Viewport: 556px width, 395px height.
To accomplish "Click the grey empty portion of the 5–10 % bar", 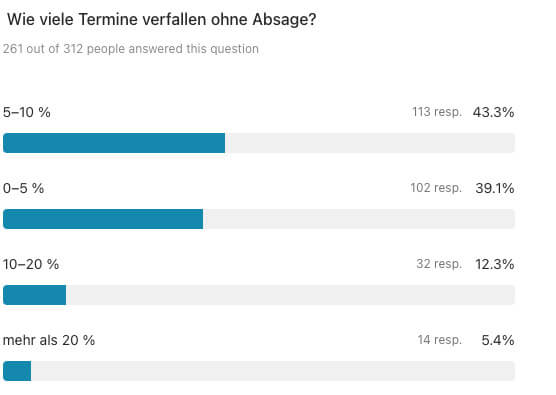I will 370,143.
